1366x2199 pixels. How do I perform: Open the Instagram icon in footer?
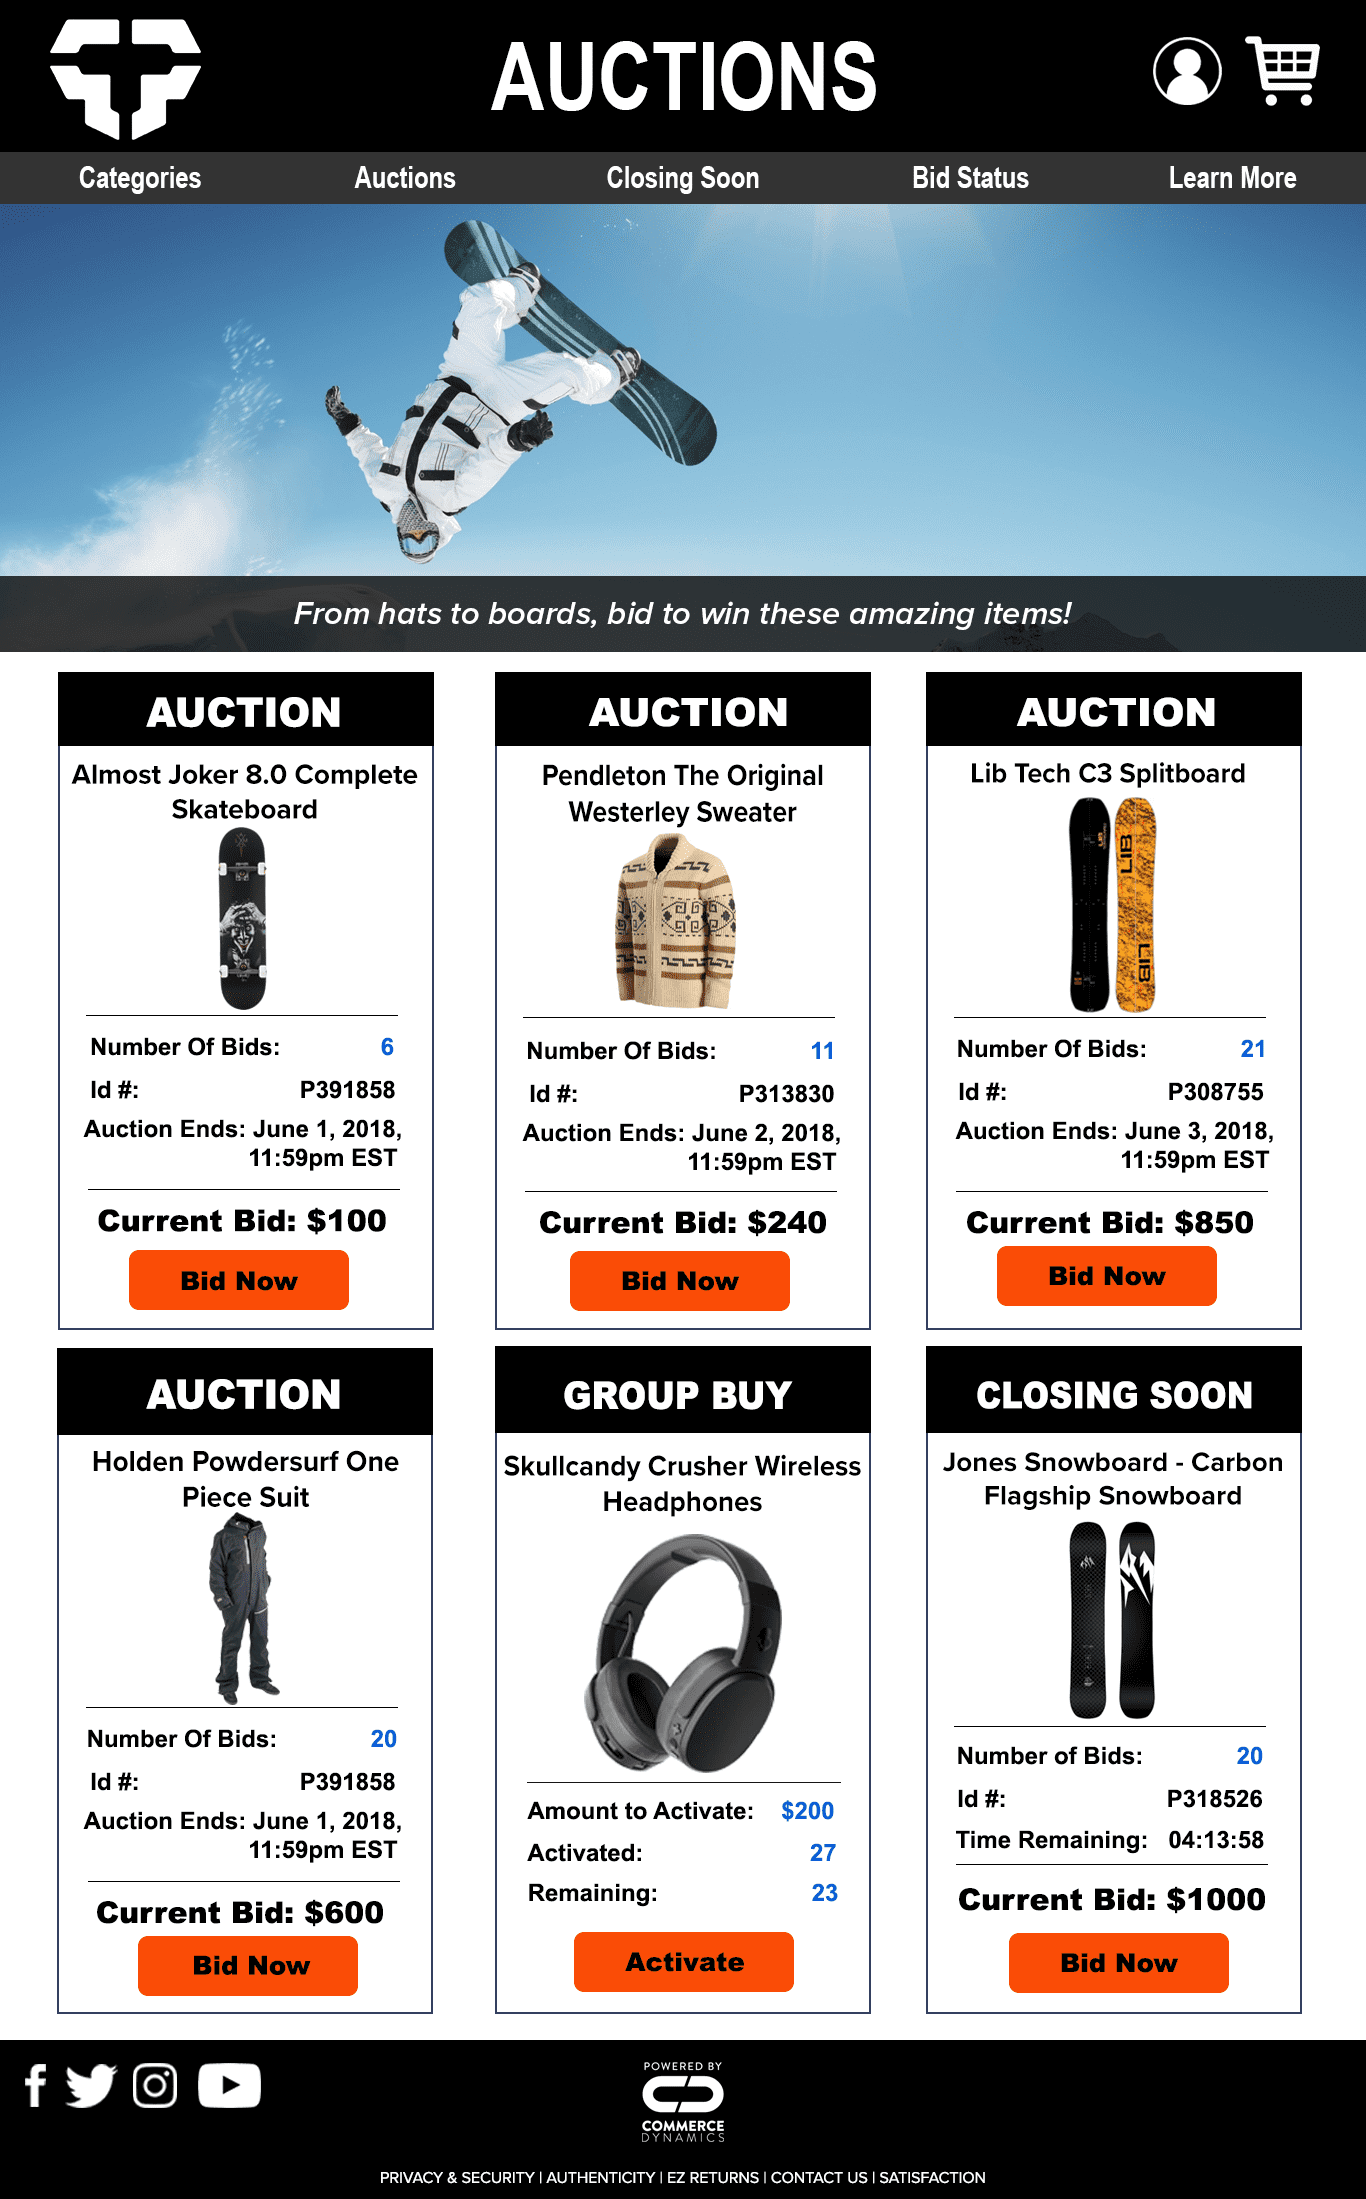[155, 2086]
